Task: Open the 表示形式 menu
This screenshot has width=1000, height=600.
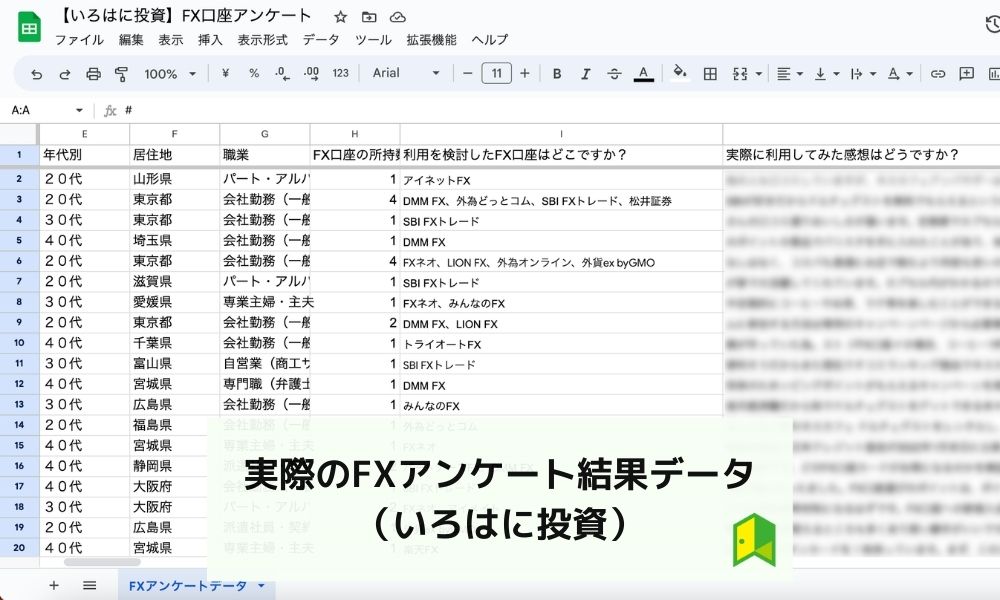Action: 262,40
